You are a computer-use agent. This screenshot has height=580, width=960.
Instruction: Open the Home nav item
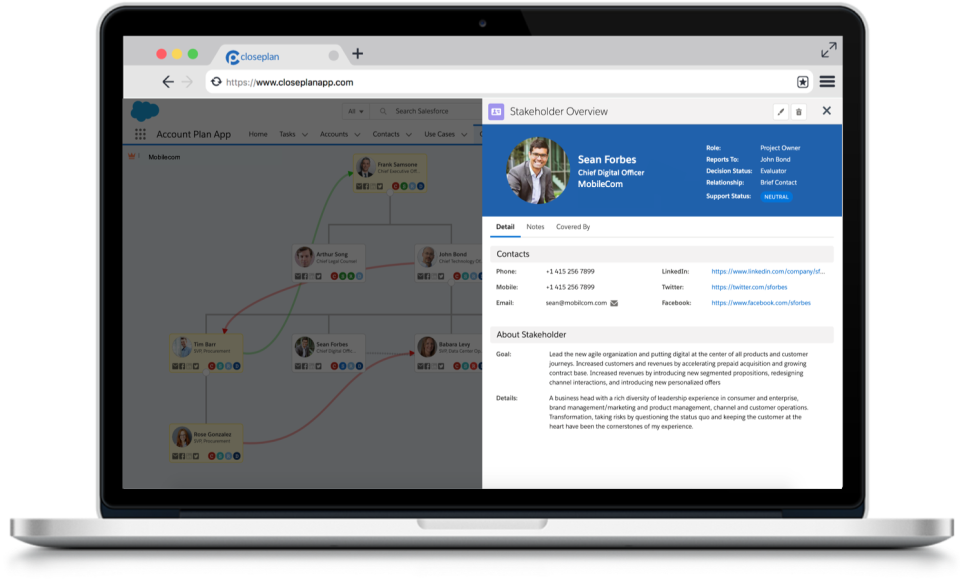tap(258, 134)
